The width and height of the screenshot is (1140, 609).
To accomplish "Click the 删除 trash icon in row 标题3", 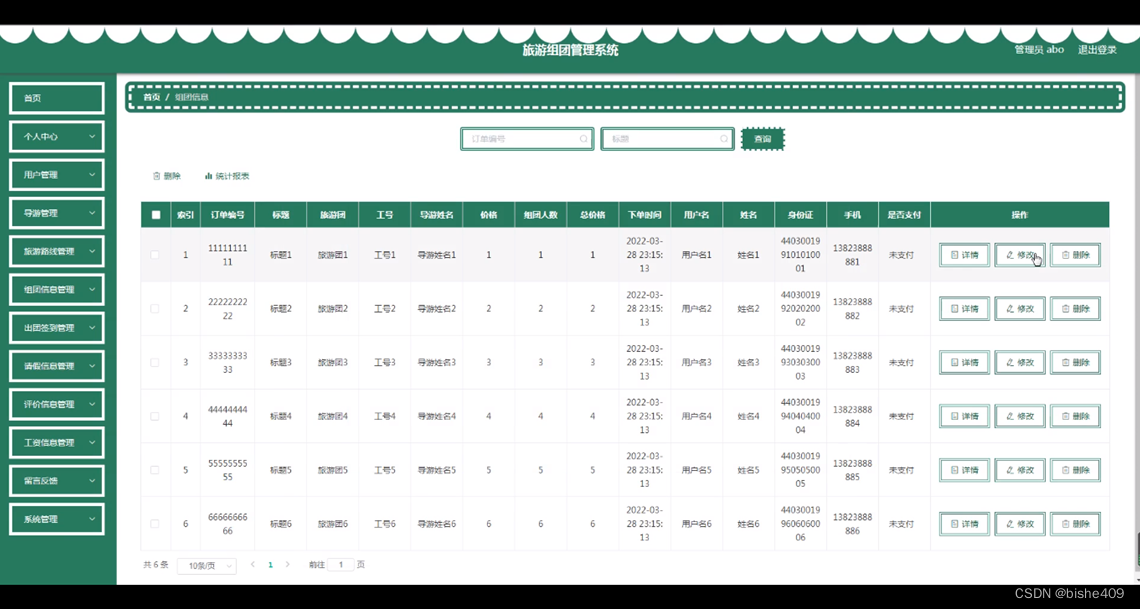I will tap(1065, 363).
